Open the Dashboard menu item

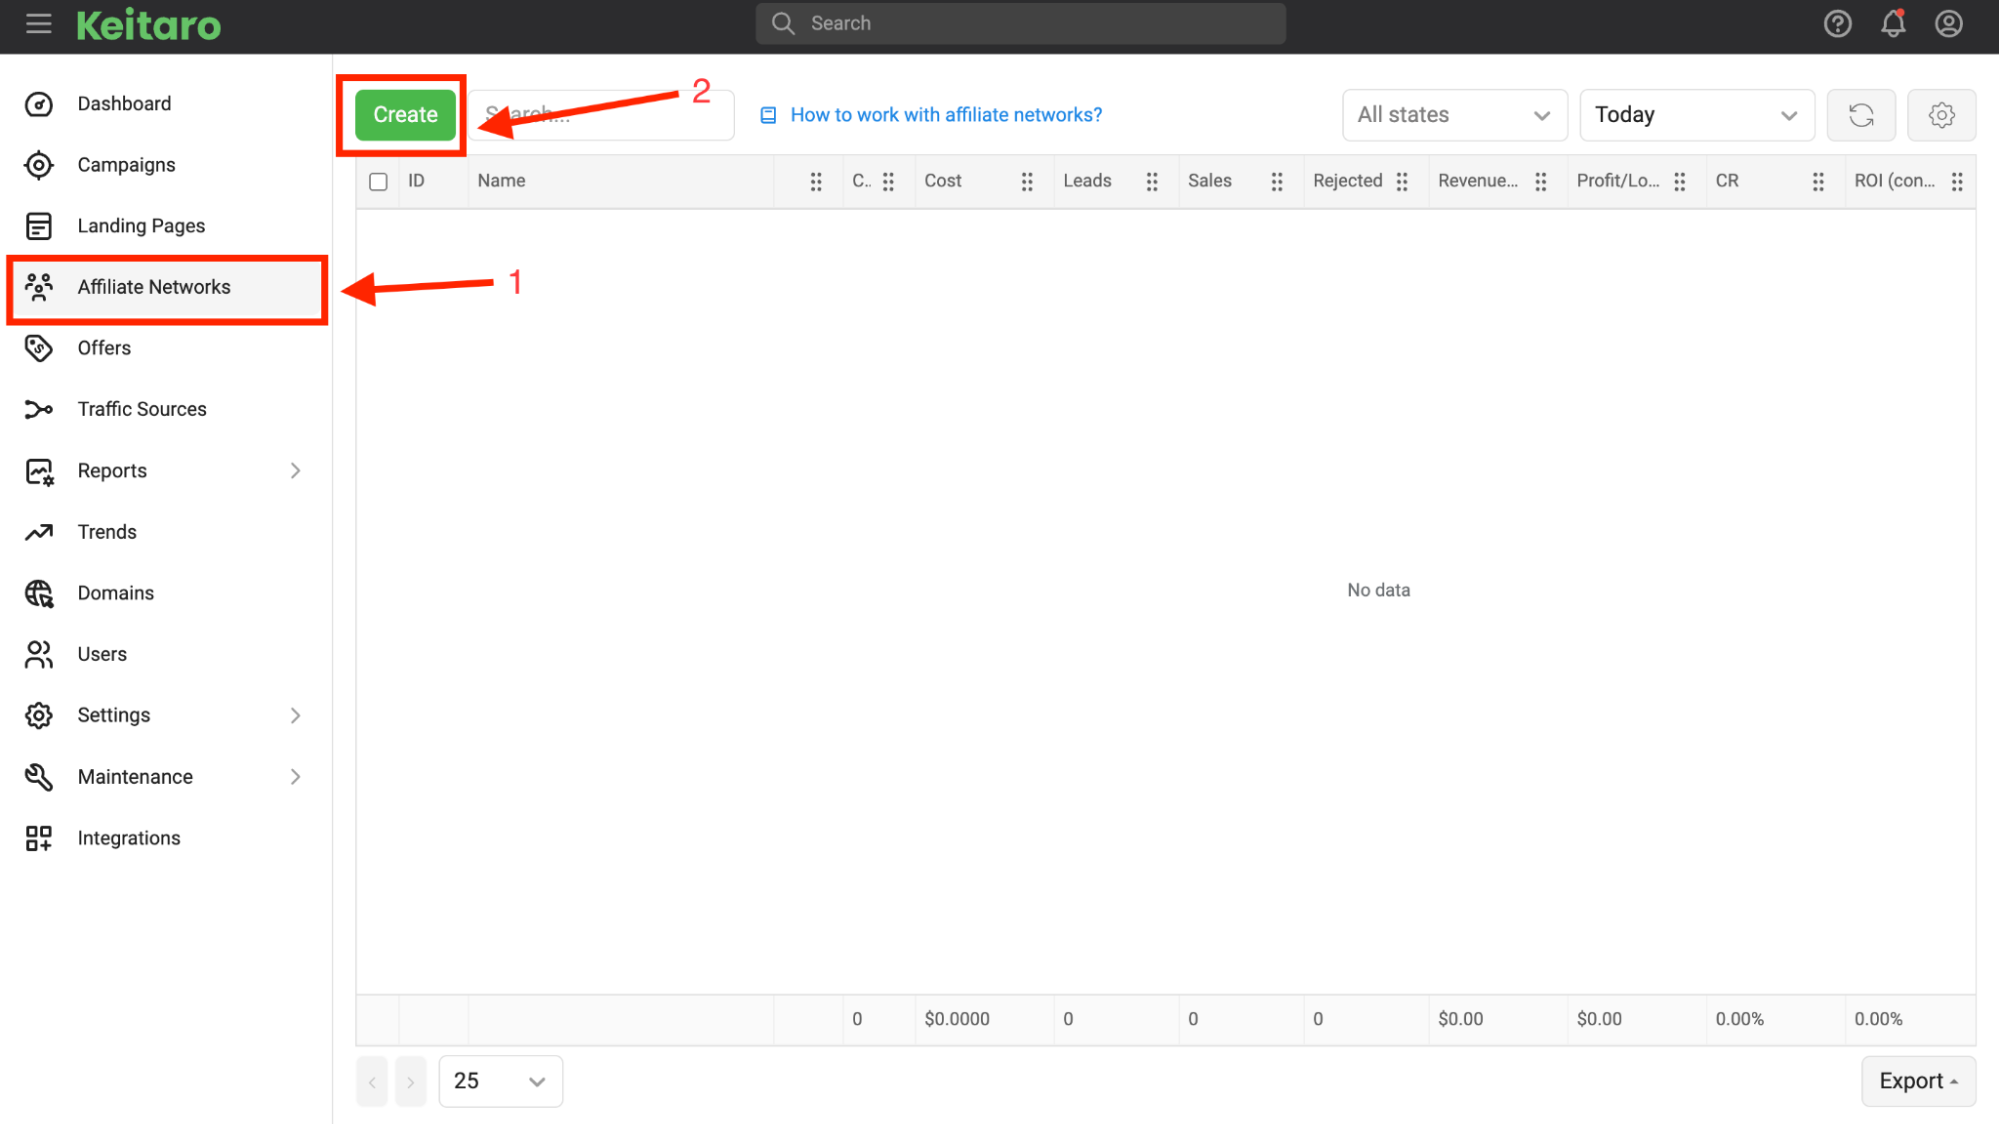pyautogui.click(x=165, y=104)
